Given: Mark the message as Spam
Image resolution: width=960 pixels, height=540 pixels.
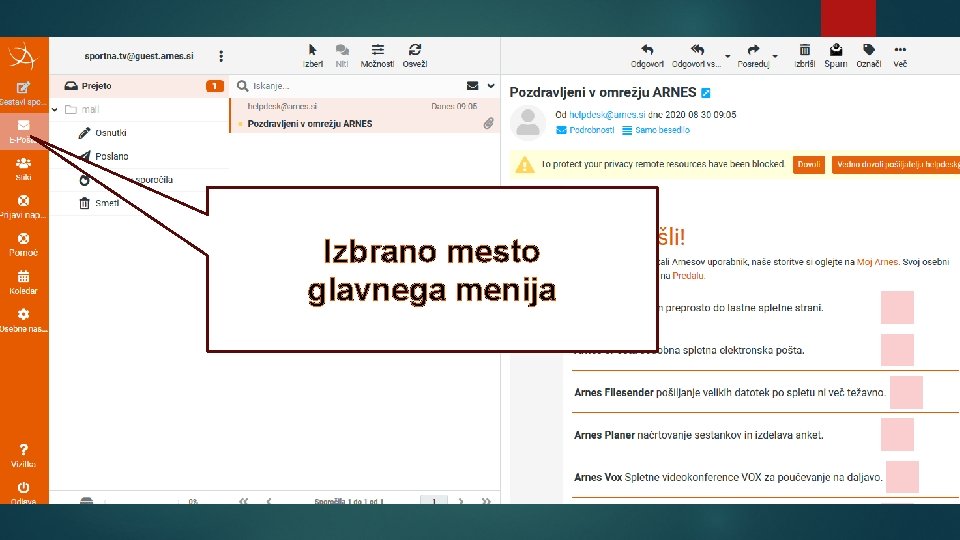Looking at the screenshot, I should [836, 56].
